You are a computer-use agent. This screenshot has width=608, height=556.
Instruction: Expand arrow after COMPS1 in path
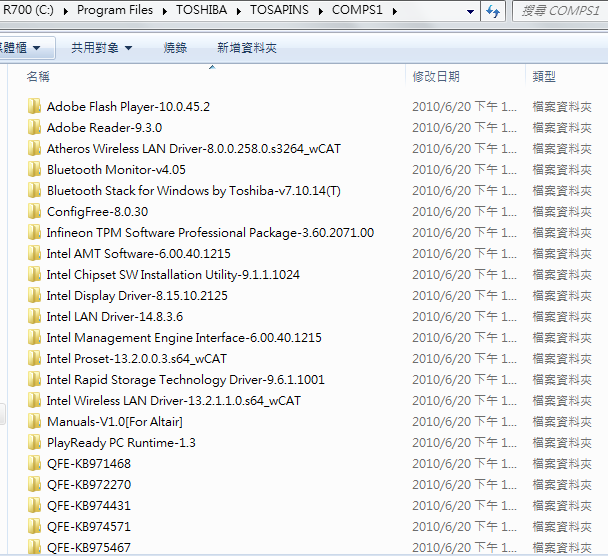pos(394,11)
